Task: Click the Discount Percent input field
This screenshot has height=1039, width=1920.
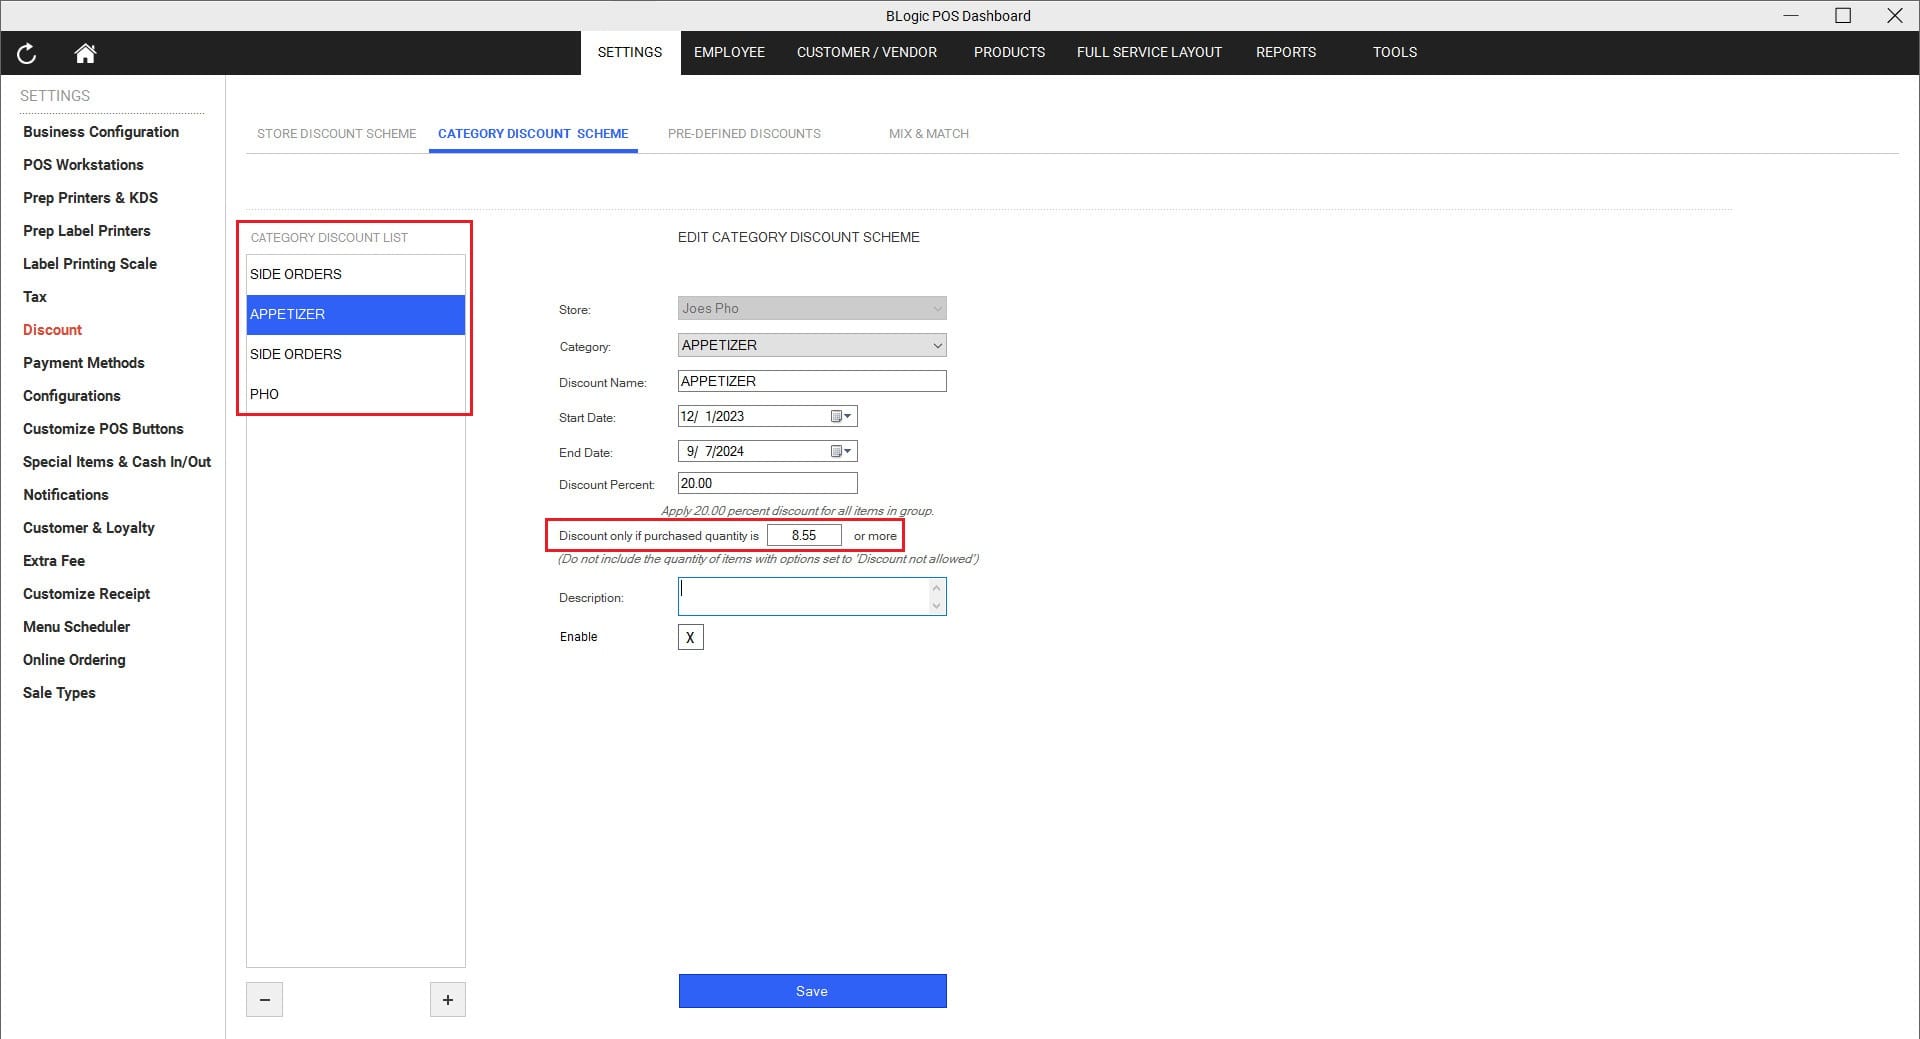Action: click(x=766, y=483)
